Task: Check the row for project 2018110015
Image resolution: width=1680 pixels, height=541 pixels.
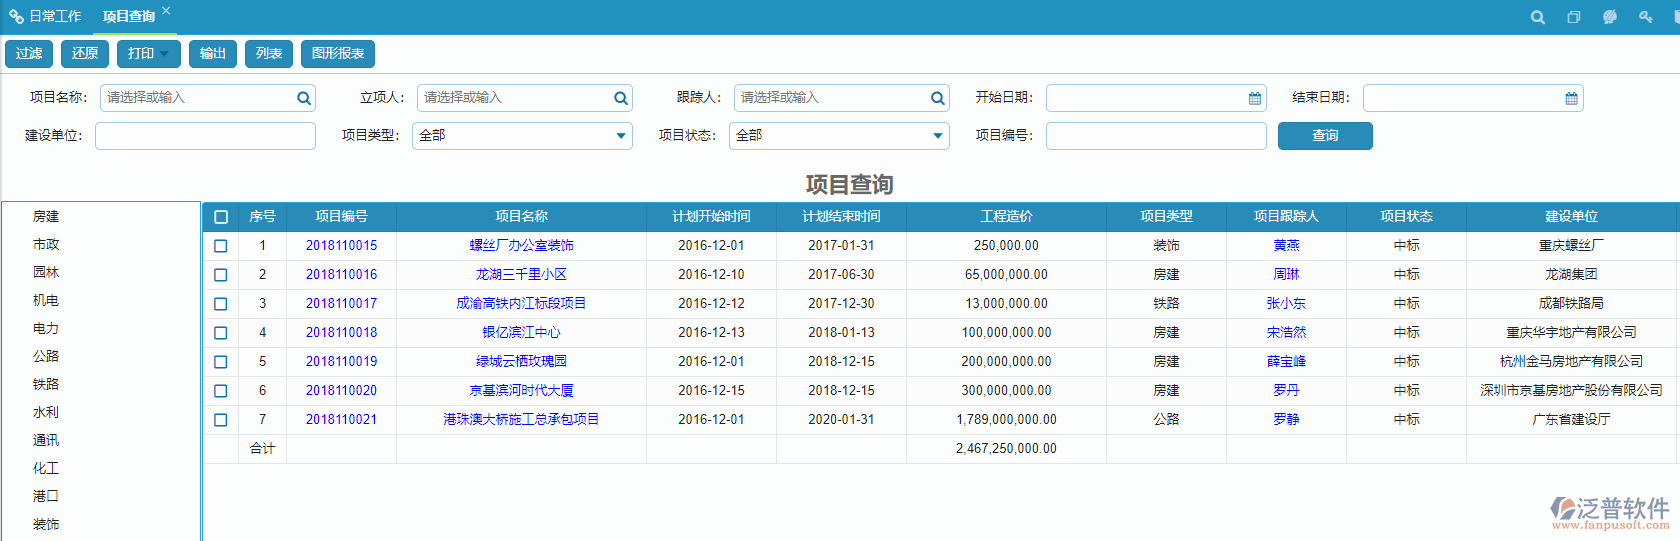Action: 221,246
